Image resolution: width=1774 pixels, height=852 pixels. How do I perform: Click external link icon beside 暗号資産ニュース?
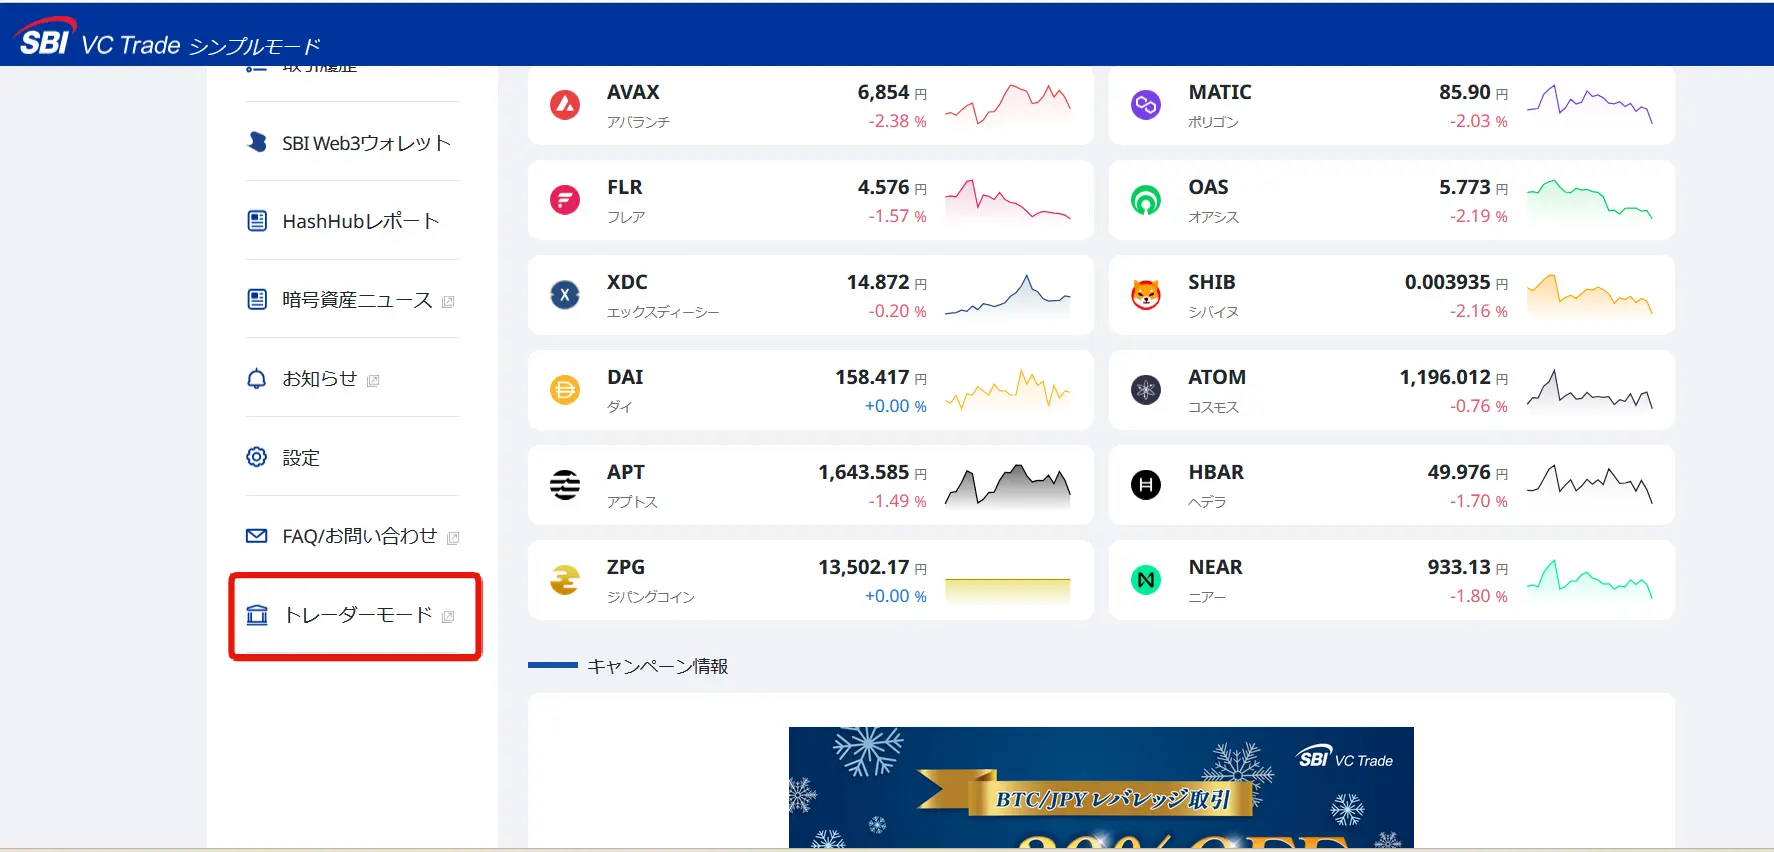click(x=448, y=302)
